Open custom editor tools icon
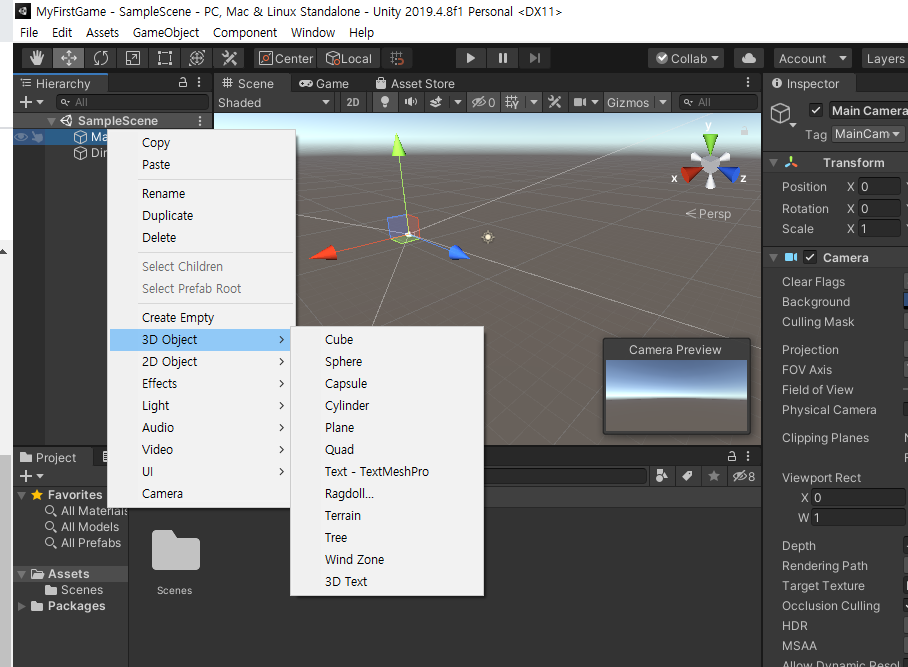Screen dimensions: 908x667 pyautogui.click(x=229, y=58)
